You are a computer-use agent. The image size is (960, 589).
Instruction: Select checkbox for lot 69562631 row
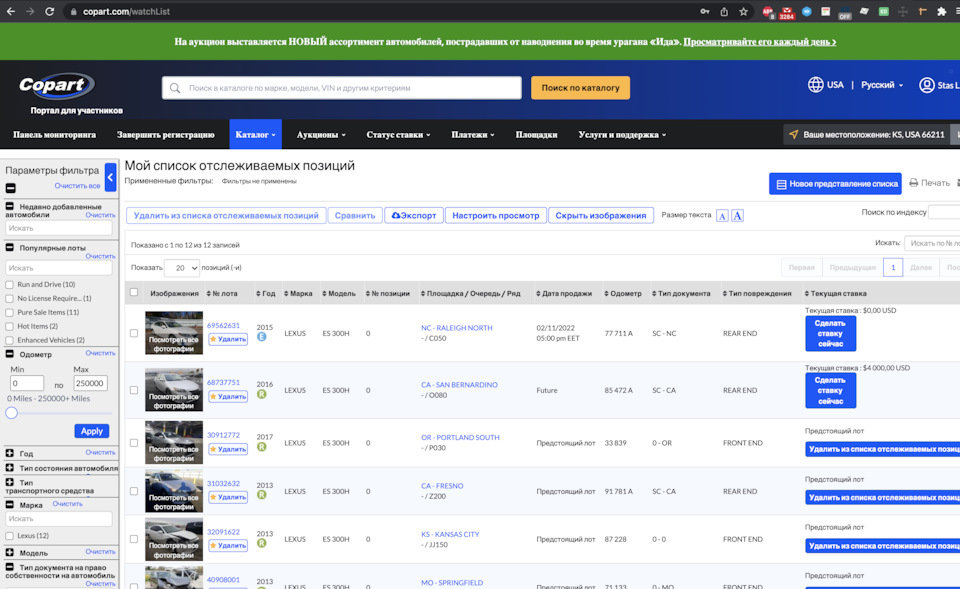[133, 333]
